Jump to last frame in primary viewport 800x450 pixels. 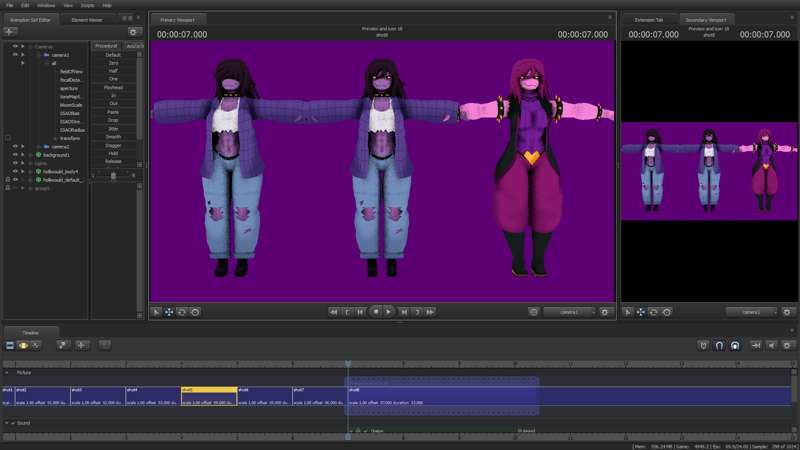(x=431, y=312)
